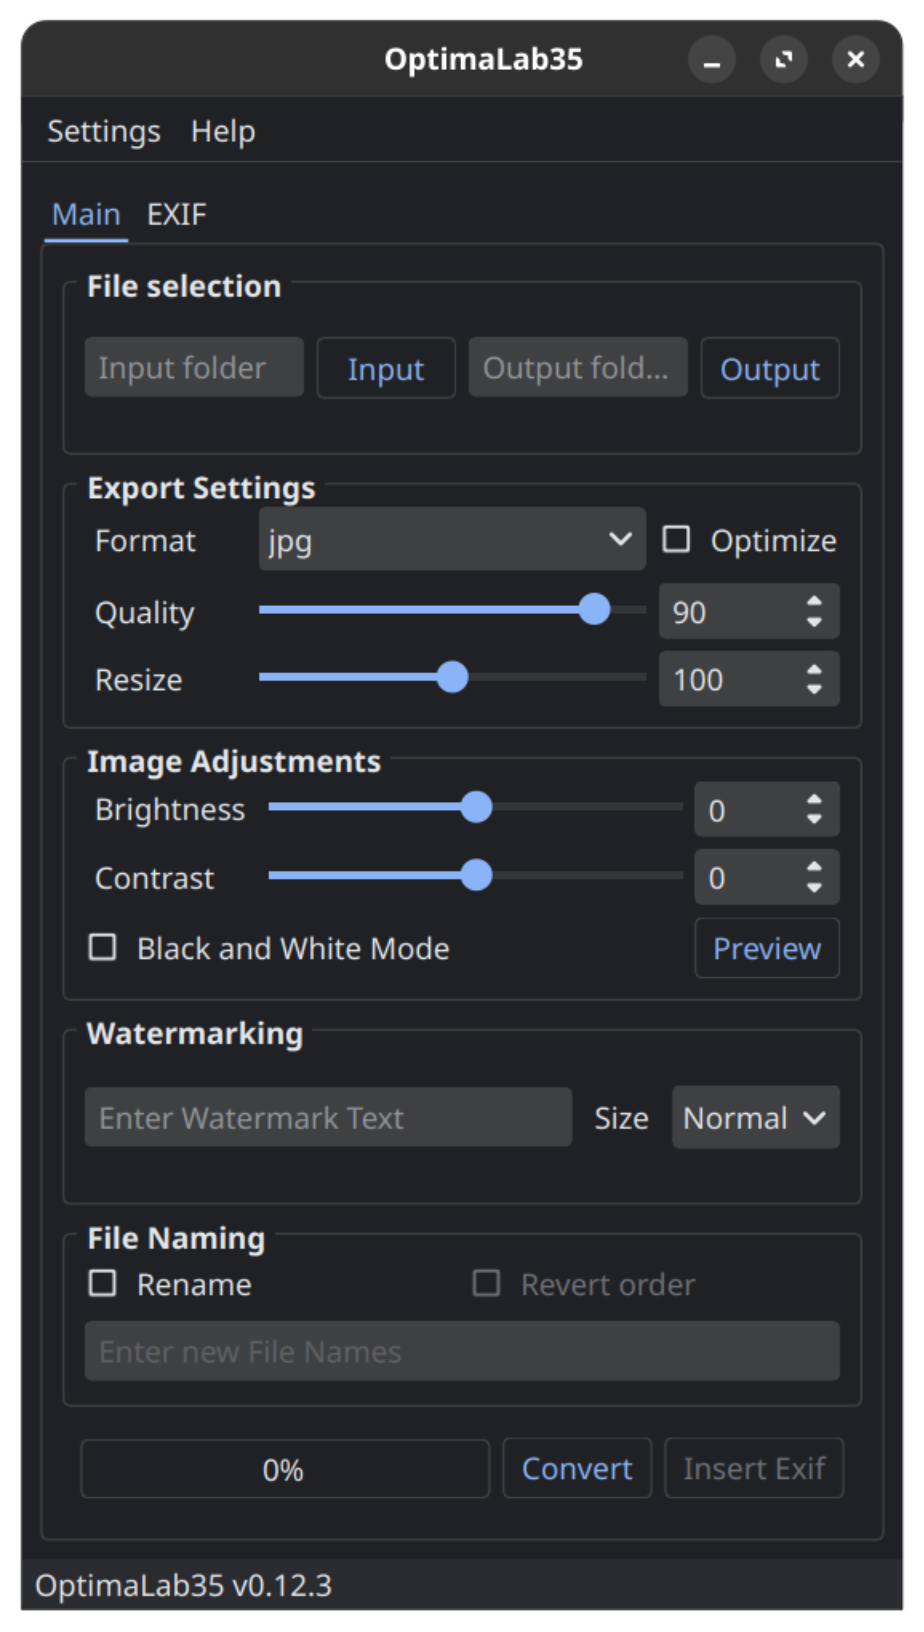Increase the Quality spinbox value with up arrow
The width and height of the screenshot is (924, 1632).
814,602
